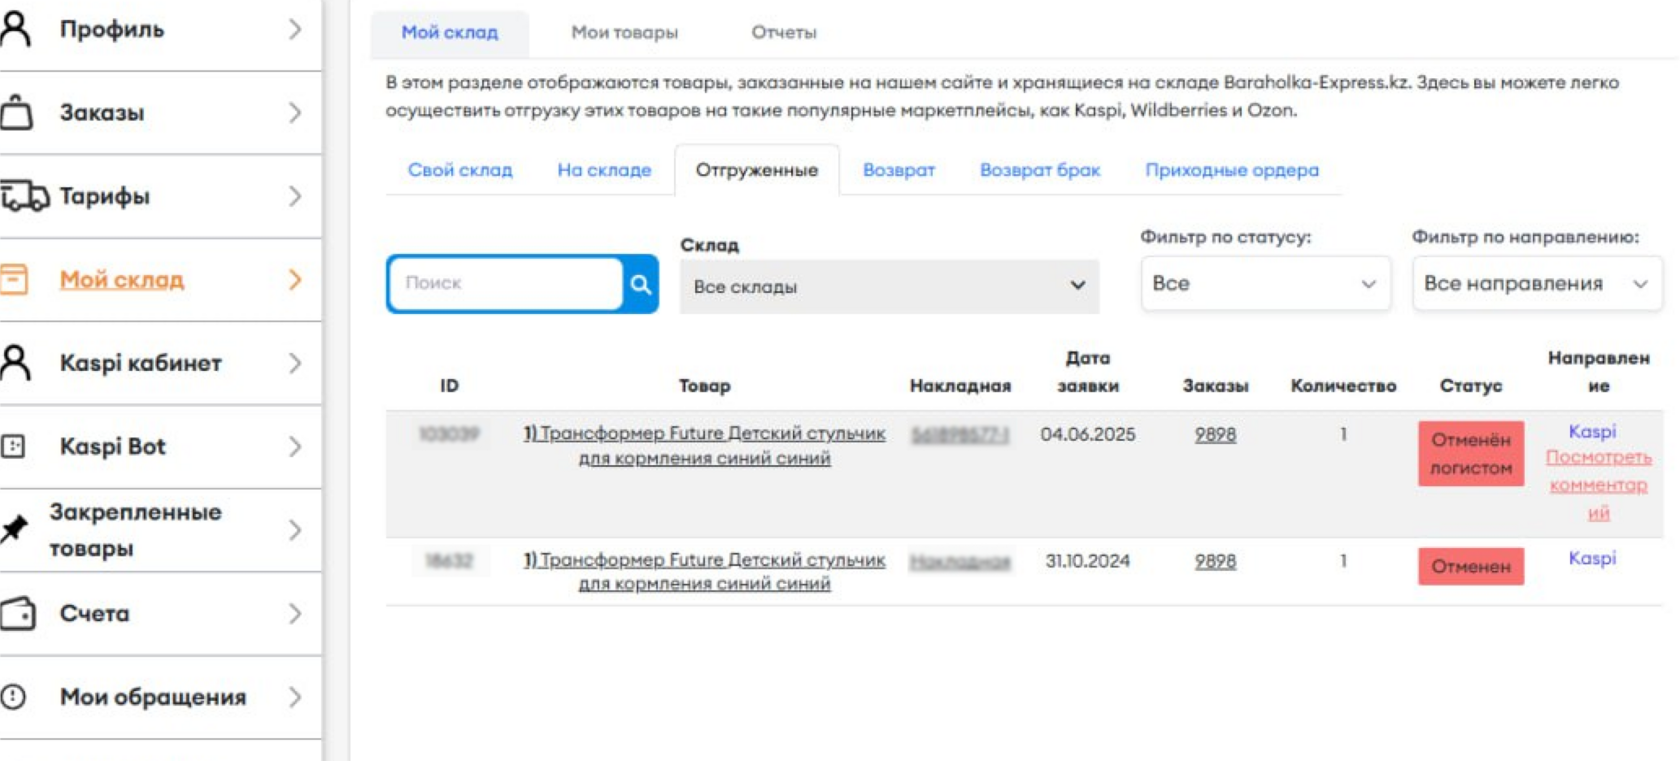This screenshot has height=761, width=1680.
Task: Click the Мои обращения alert icon
Action: coord(14,696)
